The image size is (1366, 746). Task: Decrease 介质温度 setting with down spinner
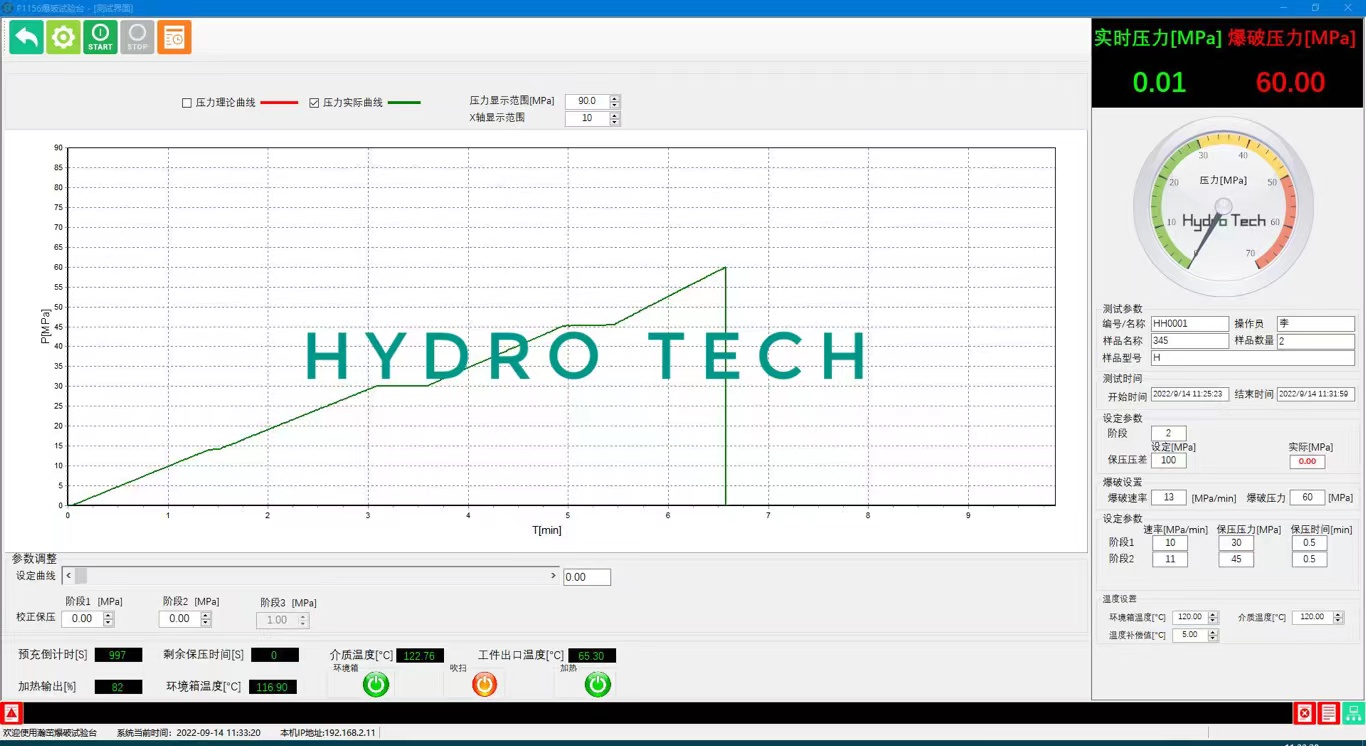pyautogui.click(x=1338, y=621)
